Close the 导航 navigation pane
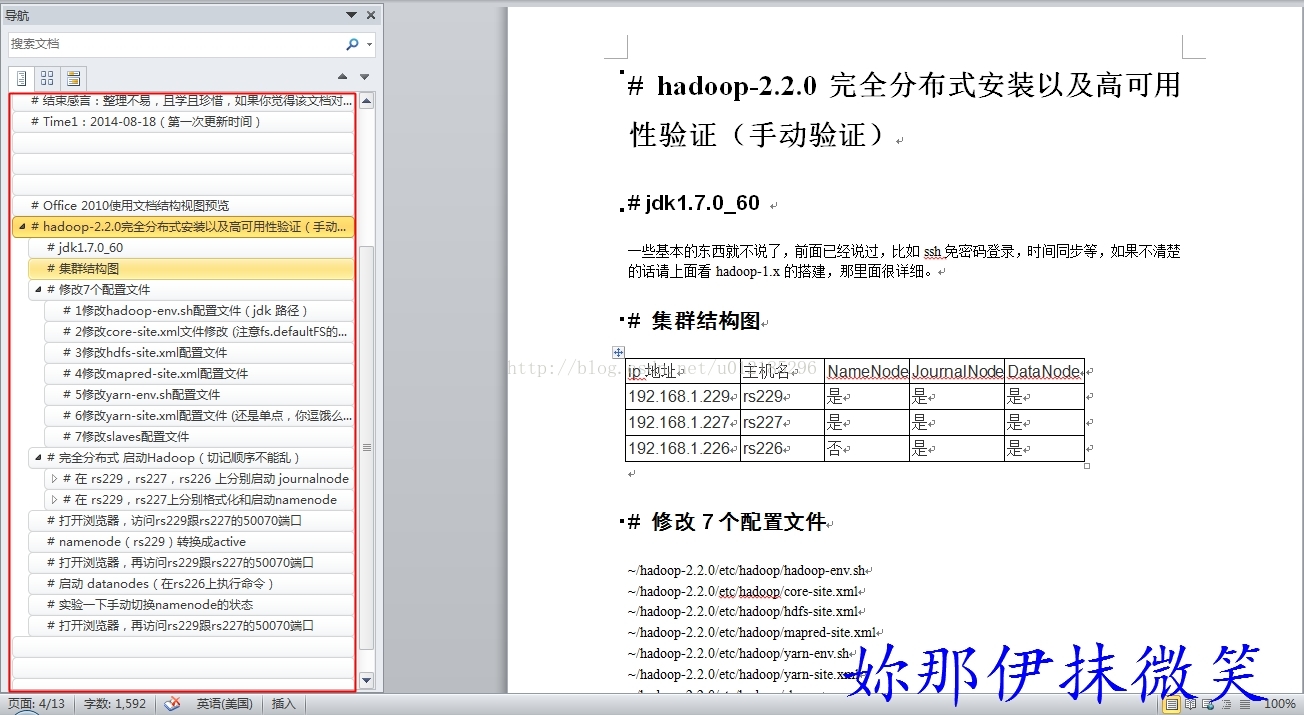1304x715 pixels. pos(371,15)
